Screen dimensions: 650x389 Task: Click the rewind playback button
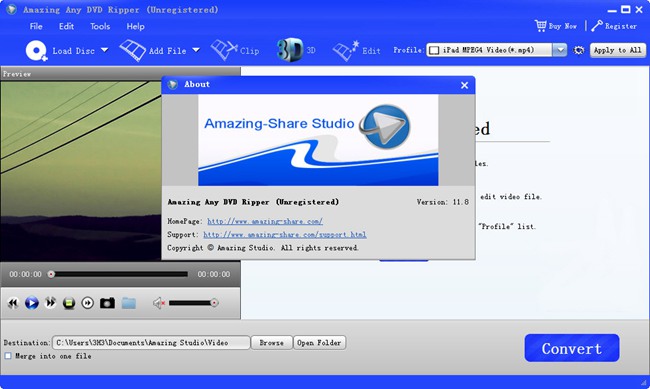click(x=13, y=303)
